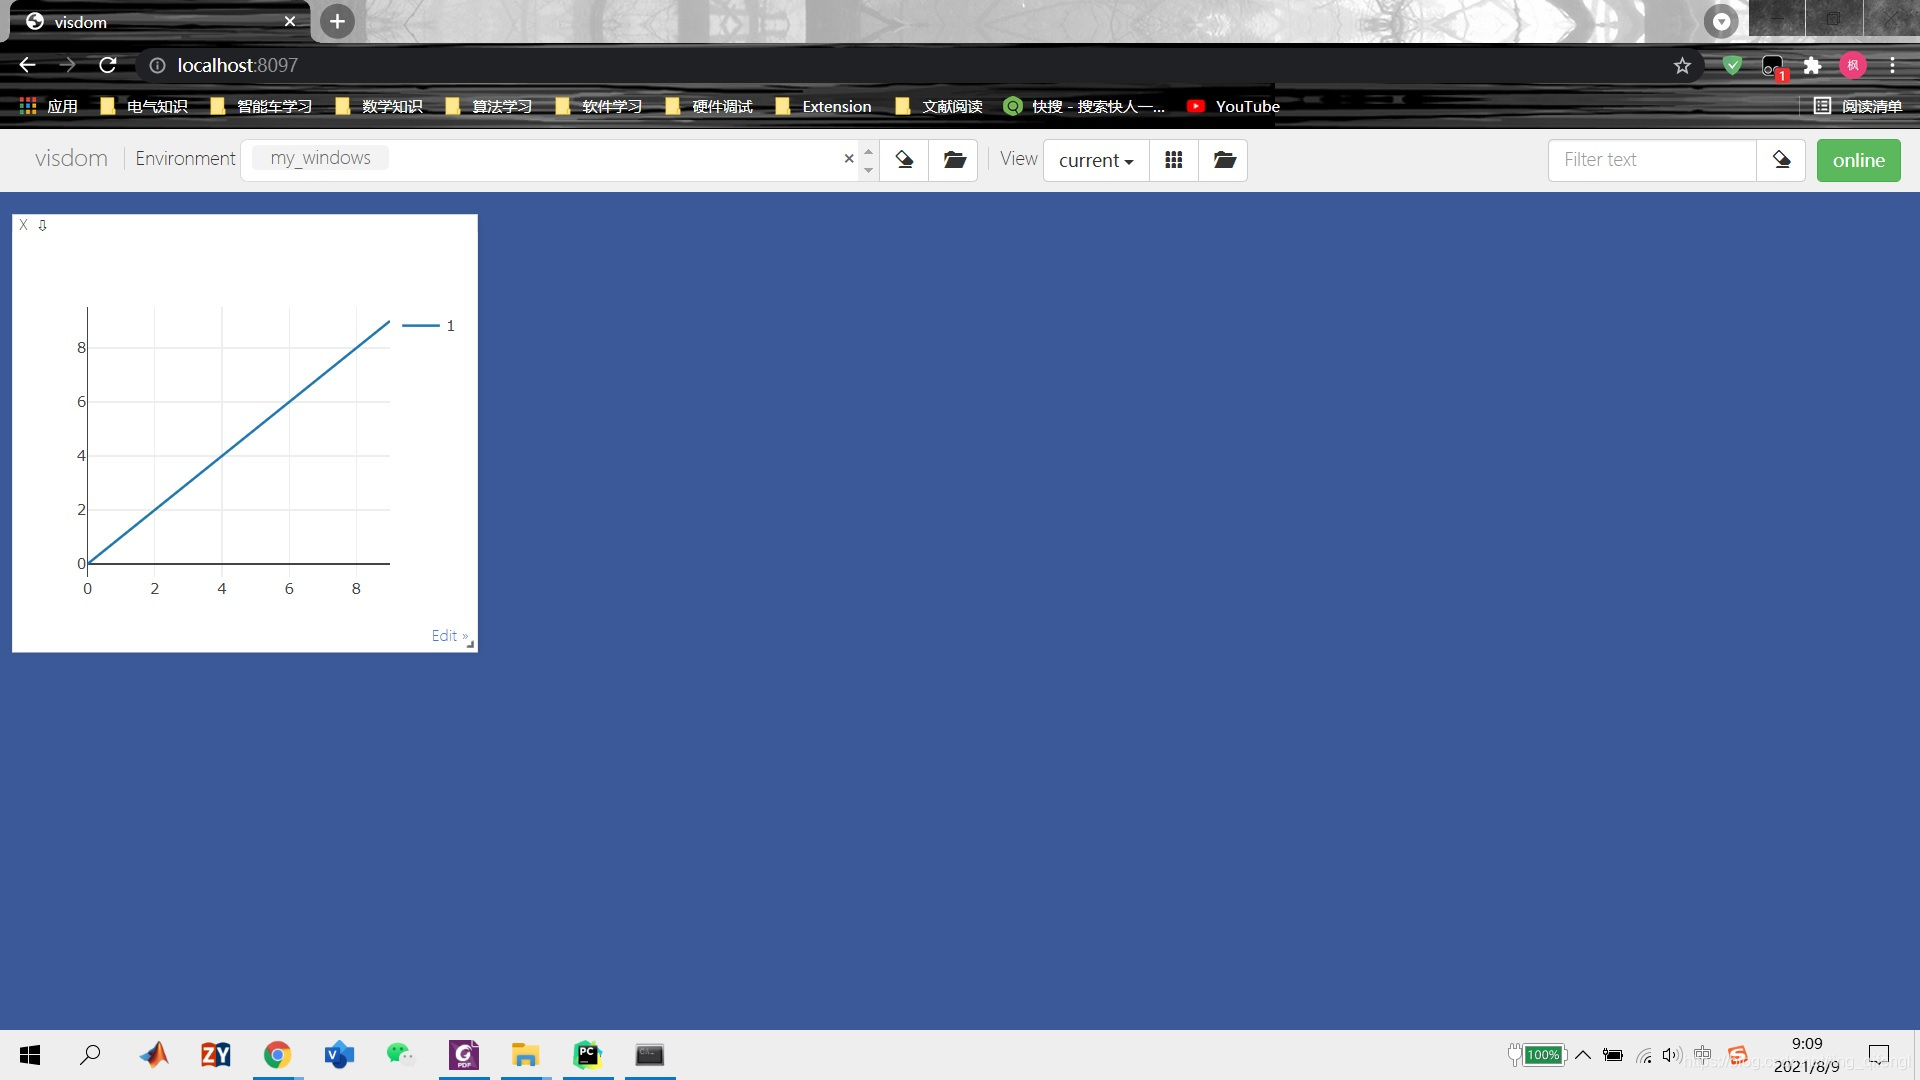Click the refresh button in browser
Image resolution: width=1920 pixels, height=1080 pixels.
pyautogui.click(x=109, y=65)
